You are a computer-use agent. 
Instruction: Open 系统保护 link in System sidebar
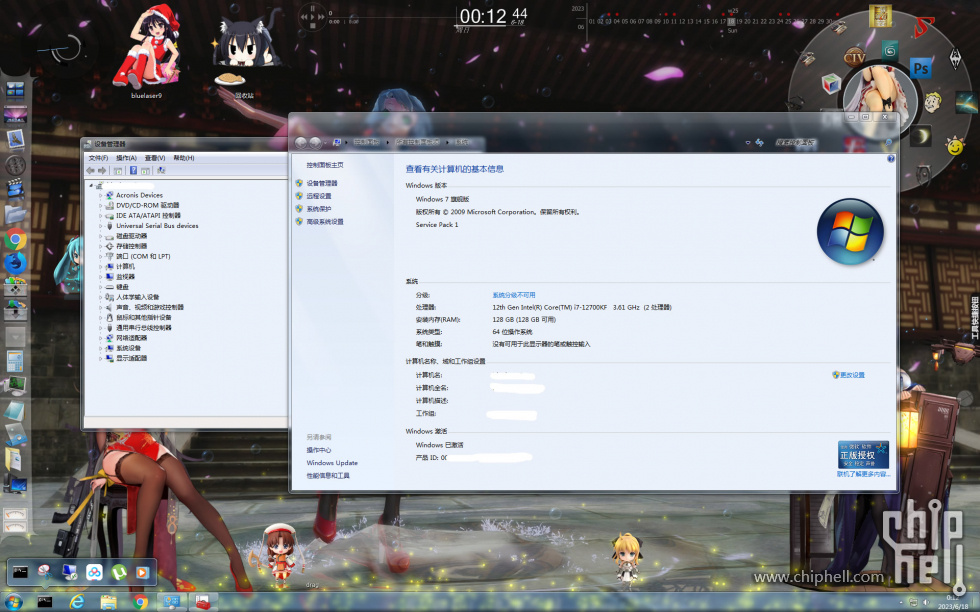(x=319, y=209)
